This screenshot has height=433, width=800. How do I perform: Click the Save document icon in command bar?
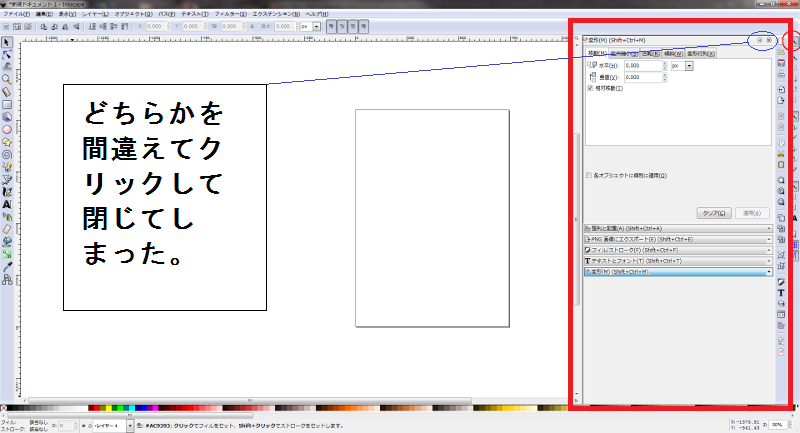pos(781,63)
